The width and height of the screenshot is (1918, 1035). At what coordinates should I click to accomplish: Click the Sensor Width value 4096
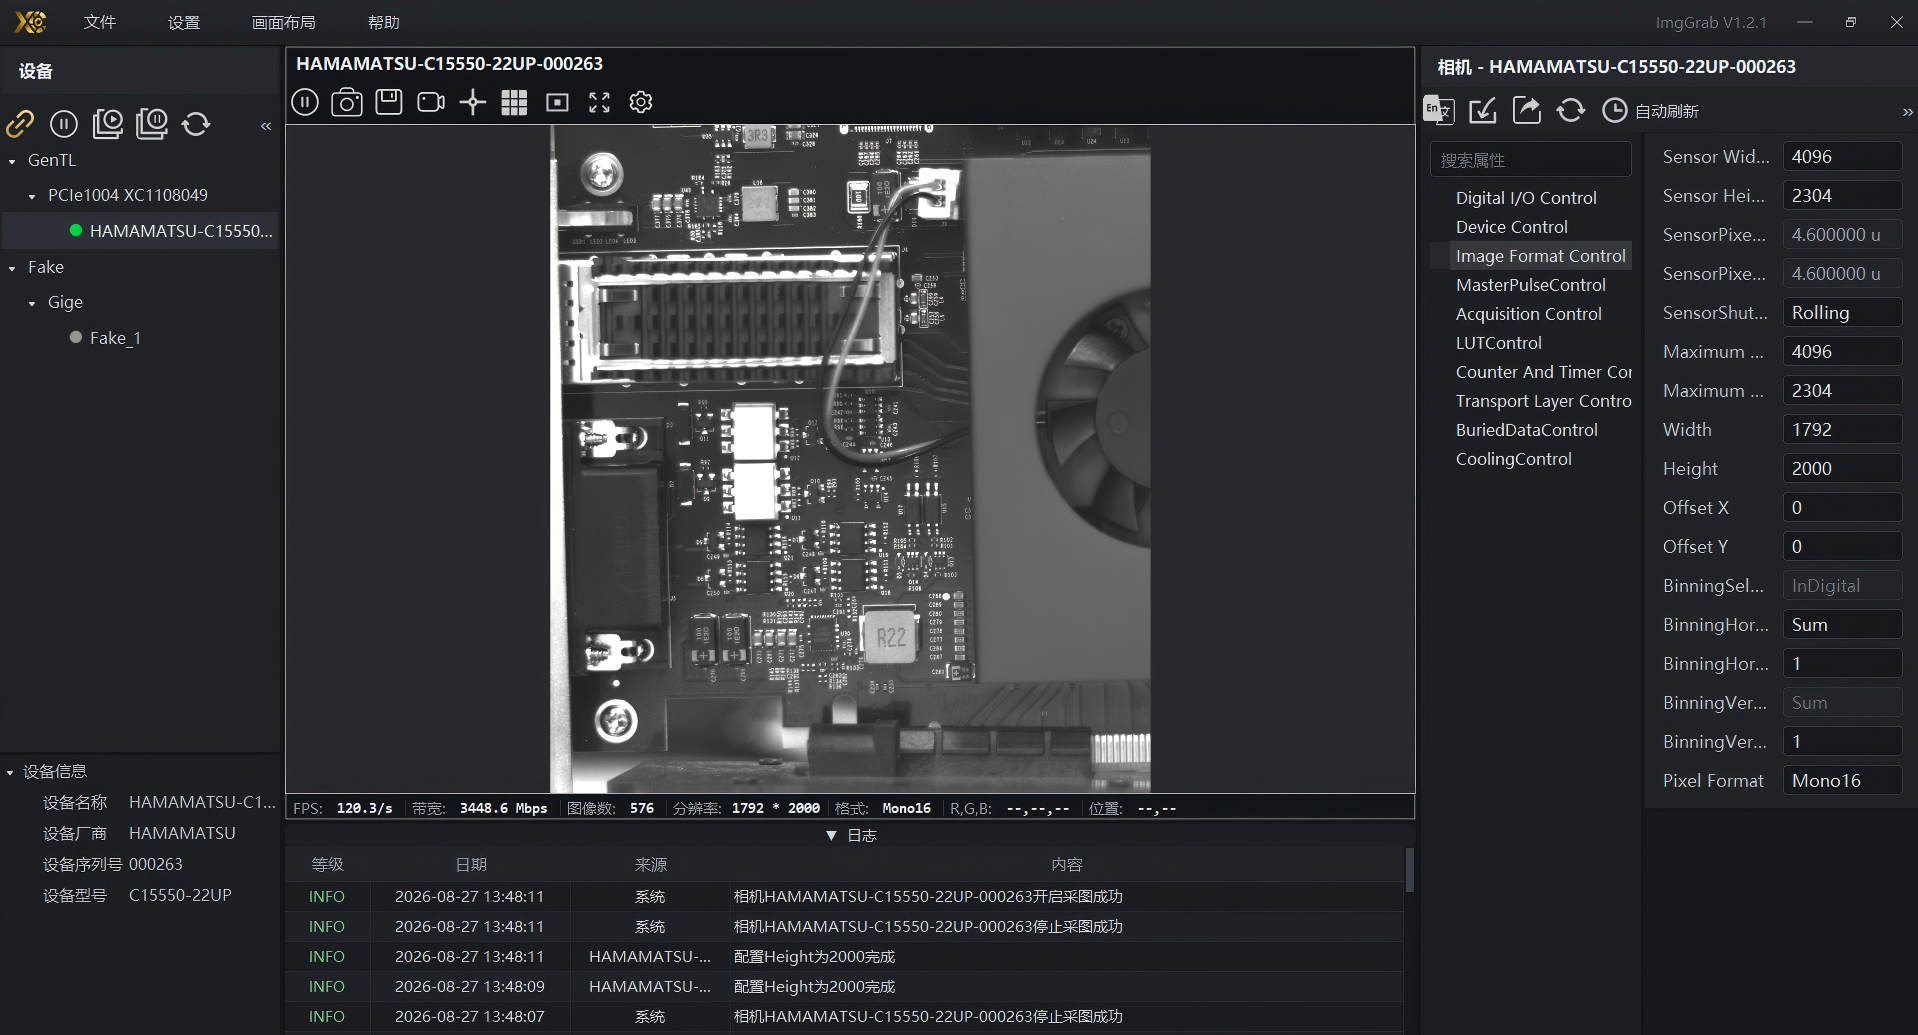1842,157
